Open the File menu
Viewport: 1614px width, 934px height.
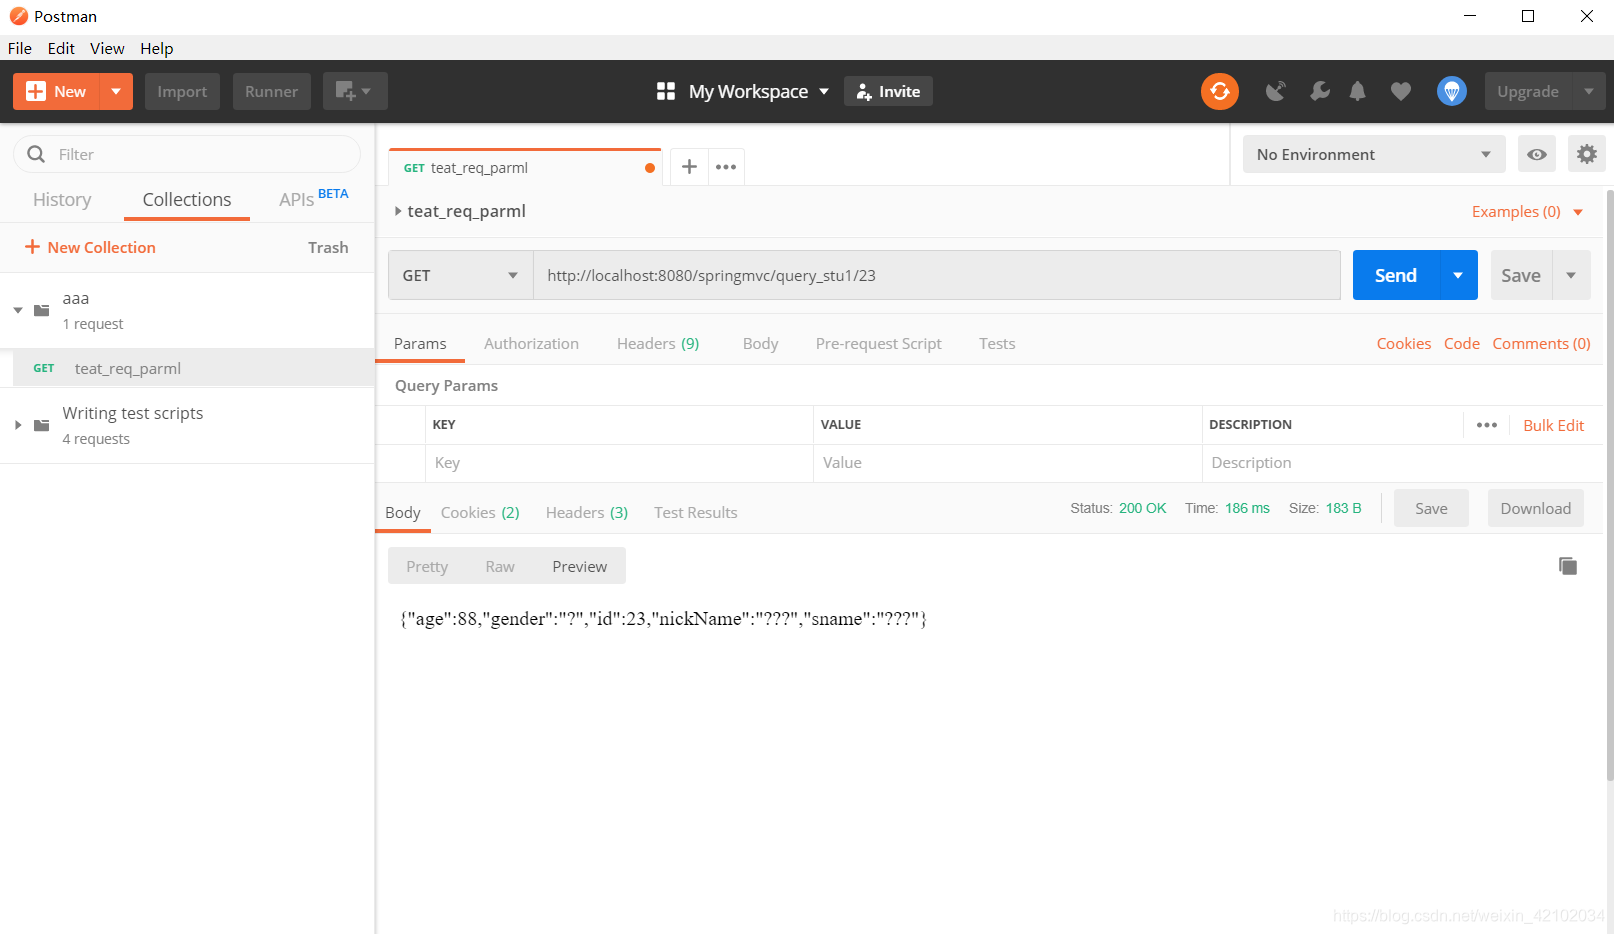tap(20, 48)
